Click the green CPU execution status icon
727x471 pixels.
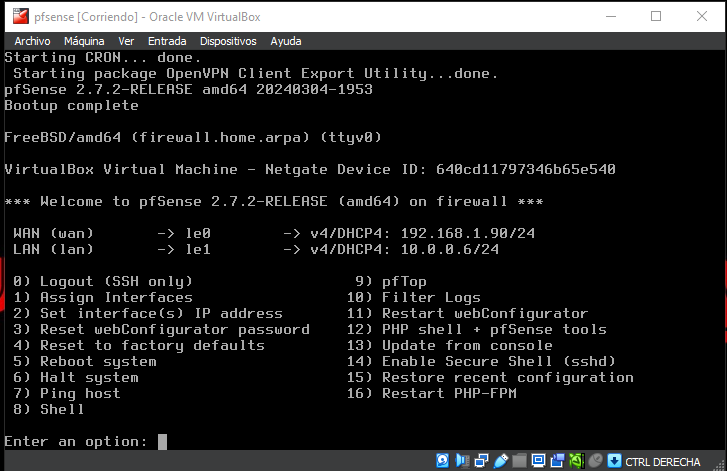[x=576, y=461]
